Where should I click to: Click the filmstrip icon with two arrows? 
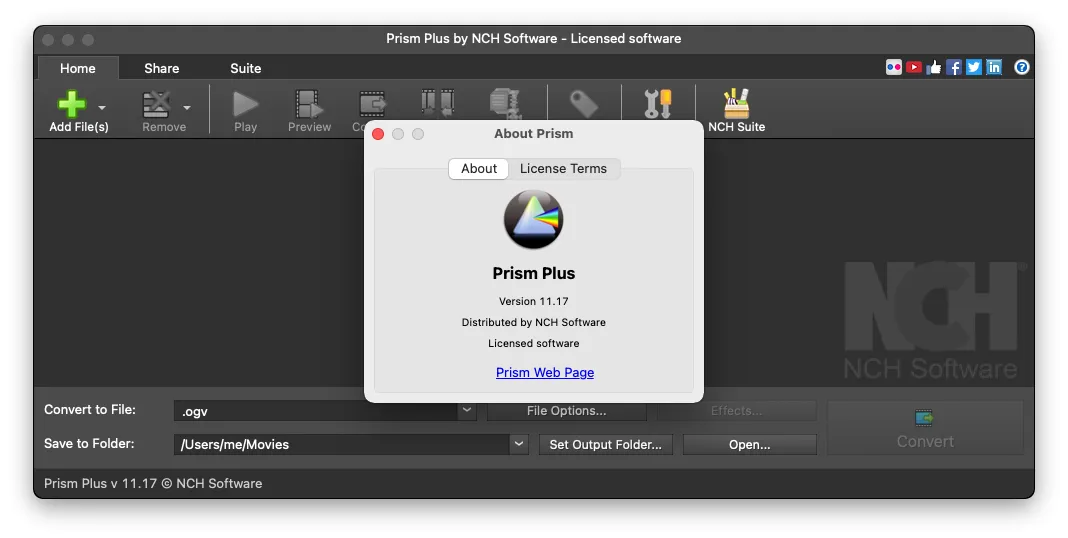point(437,103)
